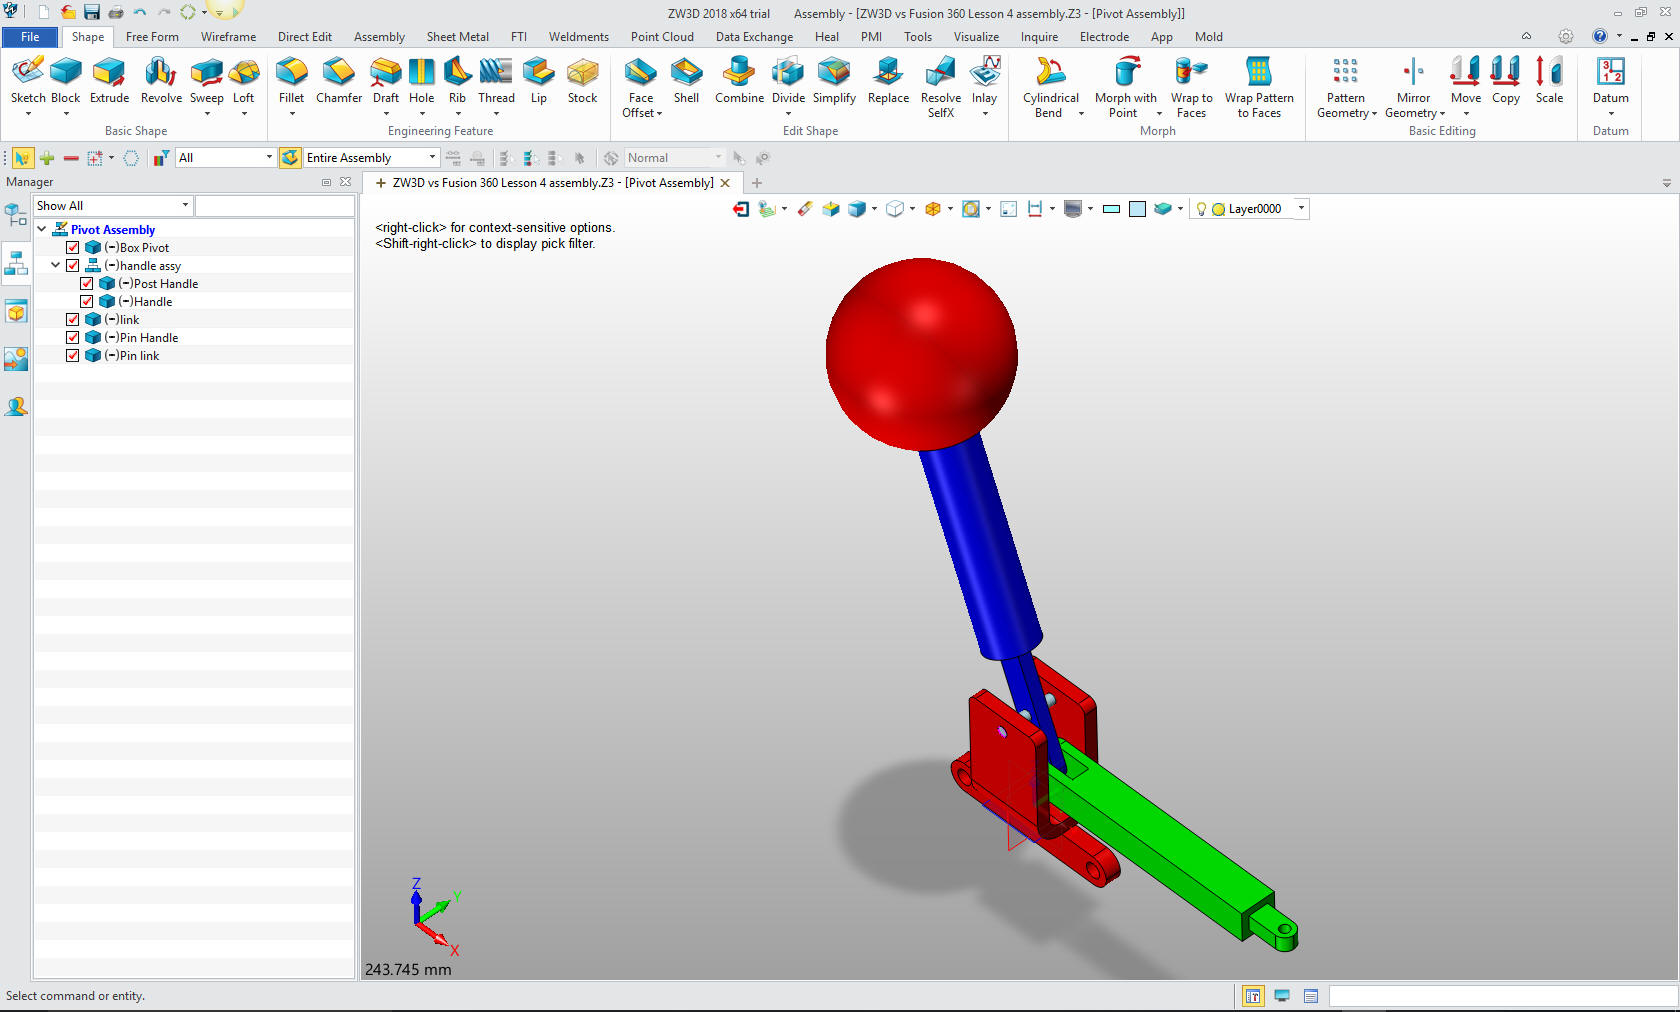Screen dimensions: 1680x1012
Task: Add a new document tab
Action: [x=757, y=183]
